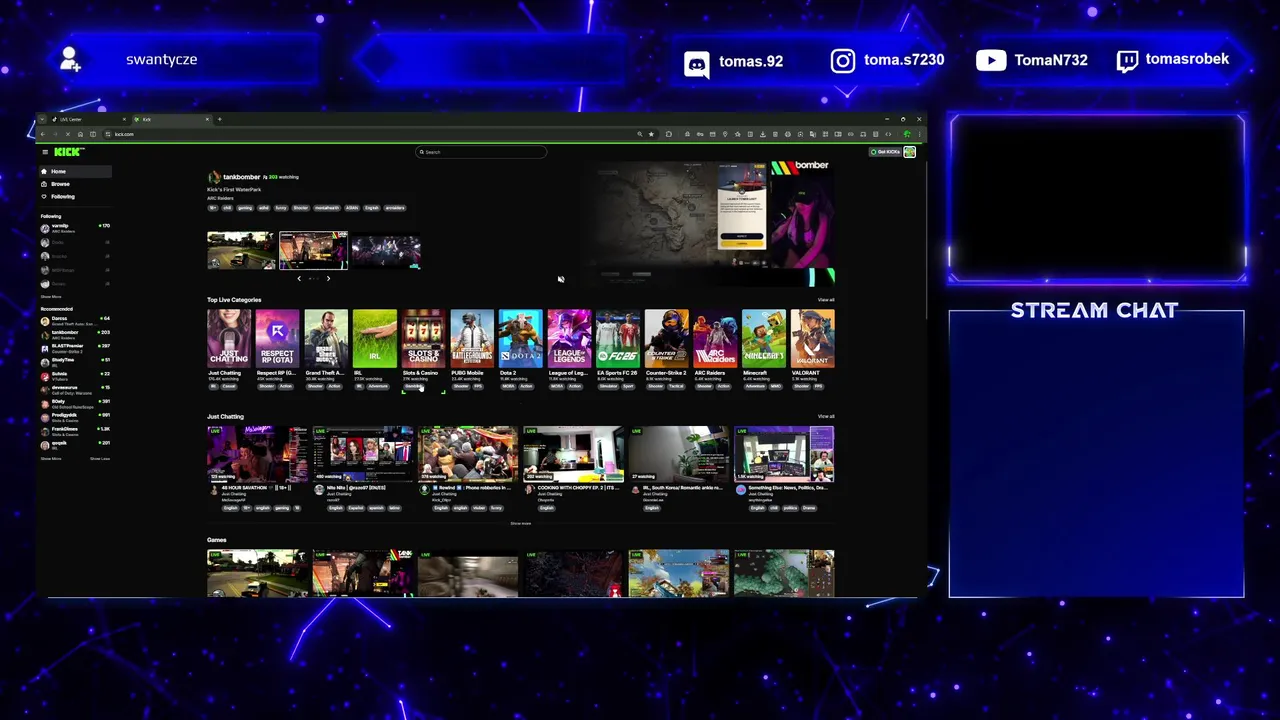The height and width of the screenshot is (720, 1280).
Task: Bookmark page with star icon
Action: (x=651, y=134)
